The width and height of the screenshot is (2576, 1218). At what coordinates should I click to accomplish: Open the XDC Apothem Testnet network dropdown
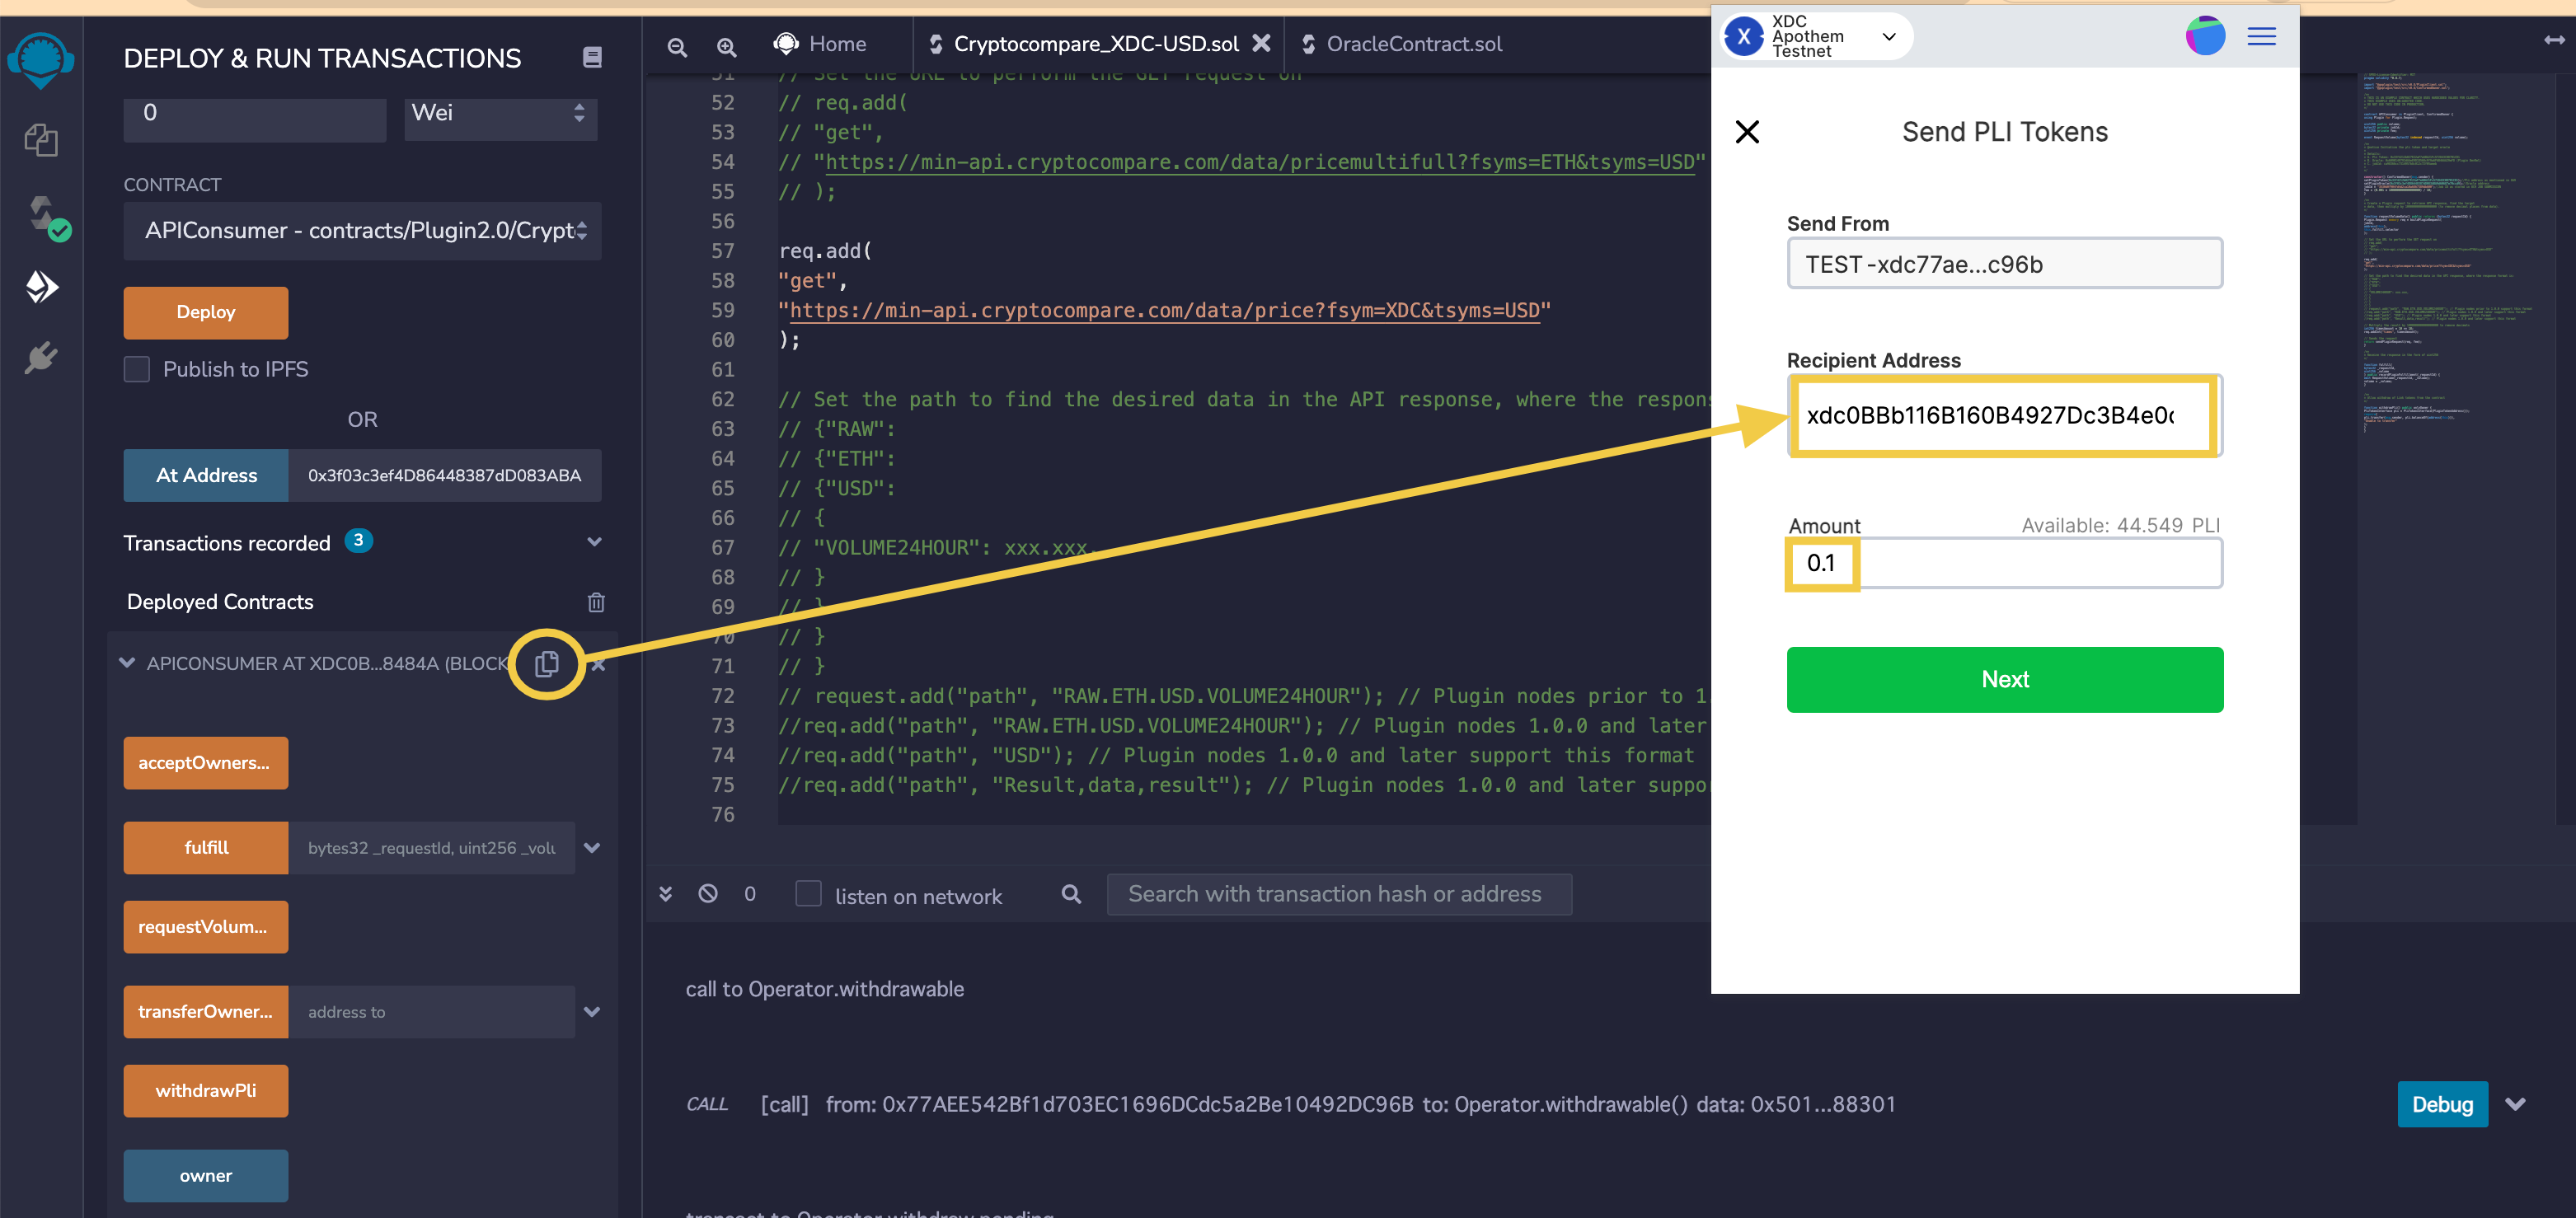1889,36
